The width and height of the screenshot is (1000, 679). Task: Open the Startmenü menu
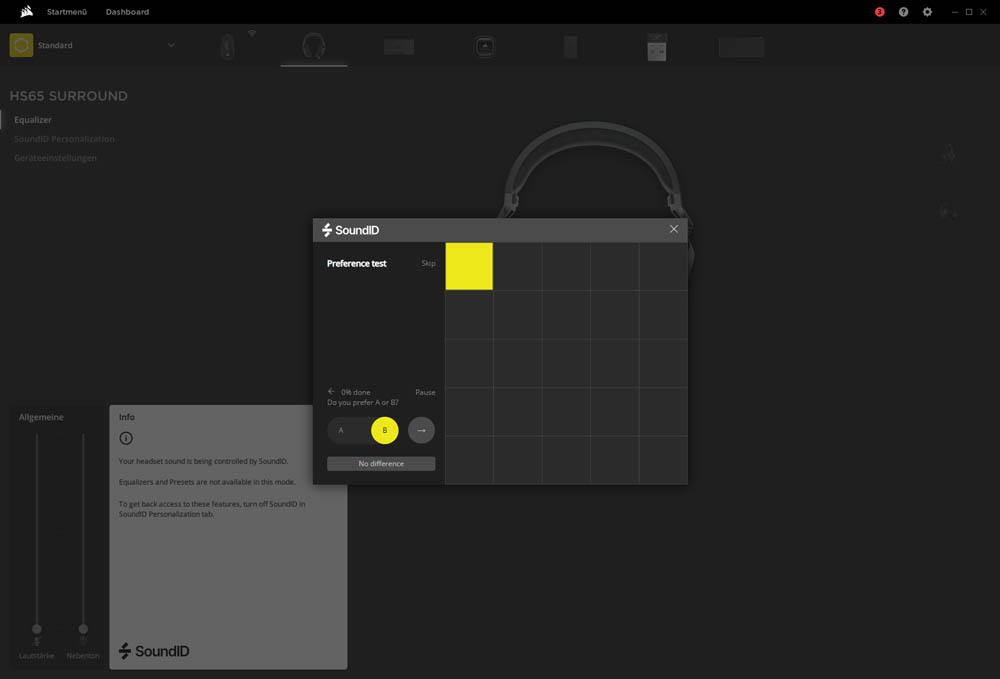(x=67, y=12)
